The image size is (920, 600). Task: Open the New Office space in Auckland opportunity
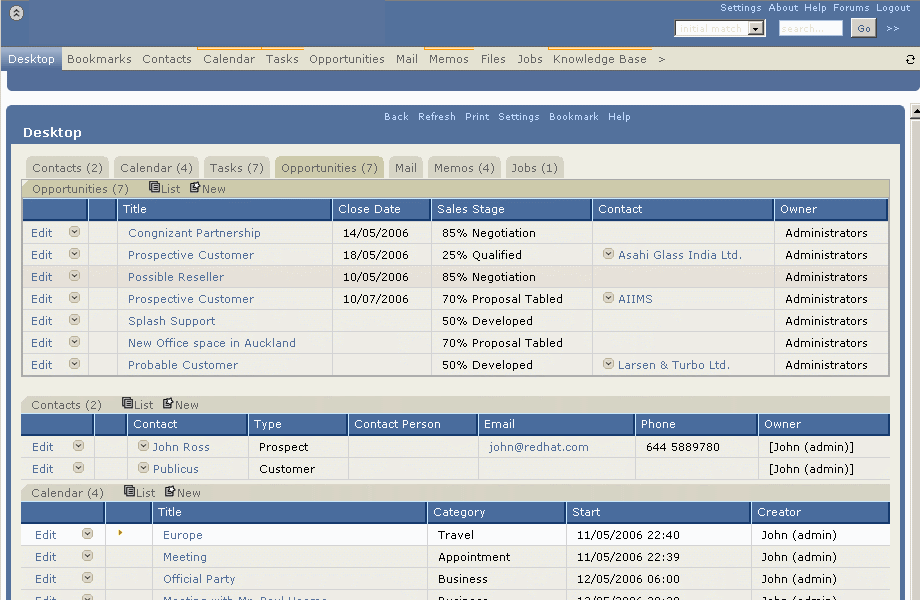tap(212, 343)
